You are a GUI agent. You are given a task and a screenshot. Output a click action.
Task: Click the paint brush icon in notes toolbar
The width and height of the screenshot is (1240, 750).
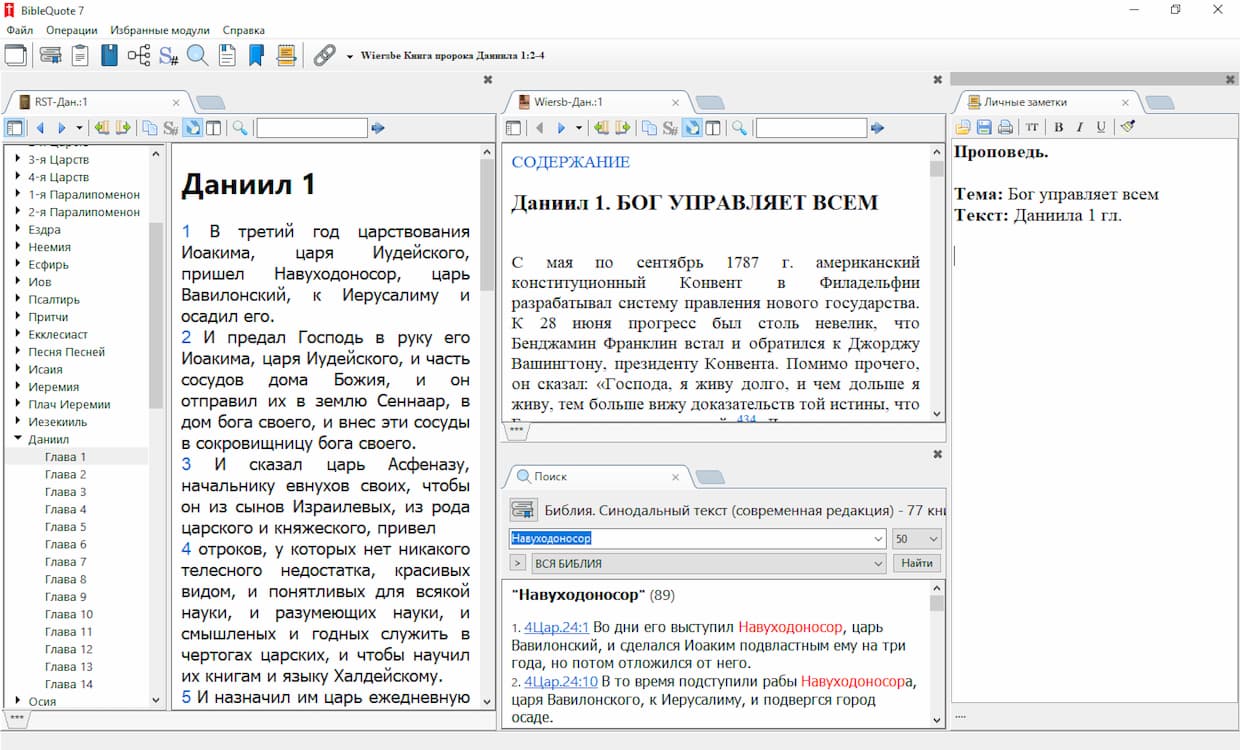(x=1128, y=127)
